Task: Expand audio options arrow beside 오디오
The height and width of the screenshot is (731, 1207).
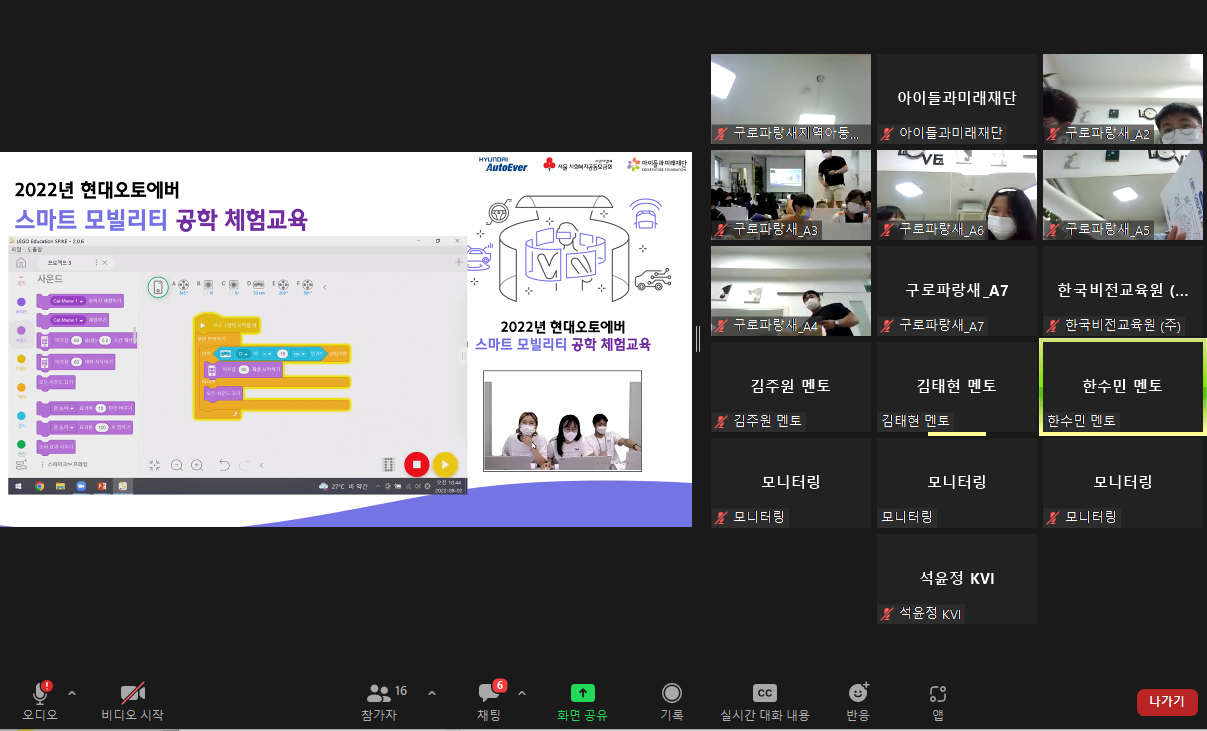Action: click(x=71, y=692)
